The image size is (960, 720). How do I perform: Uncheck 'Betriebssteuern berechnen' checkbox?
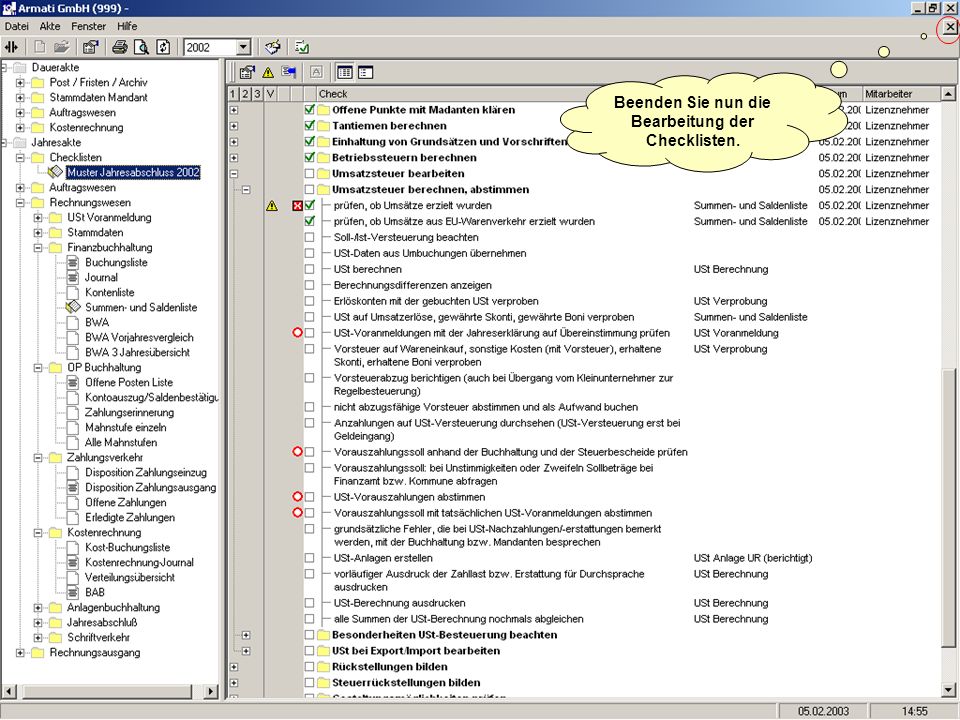tap(309, 157)
